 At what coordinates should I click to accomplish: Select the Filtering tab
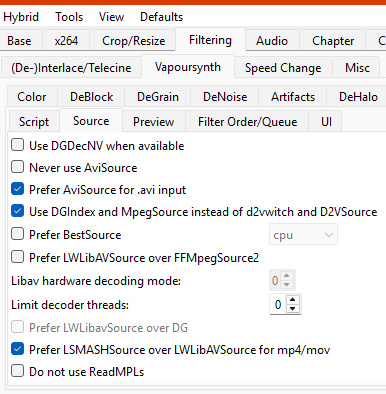coord(210,40)
